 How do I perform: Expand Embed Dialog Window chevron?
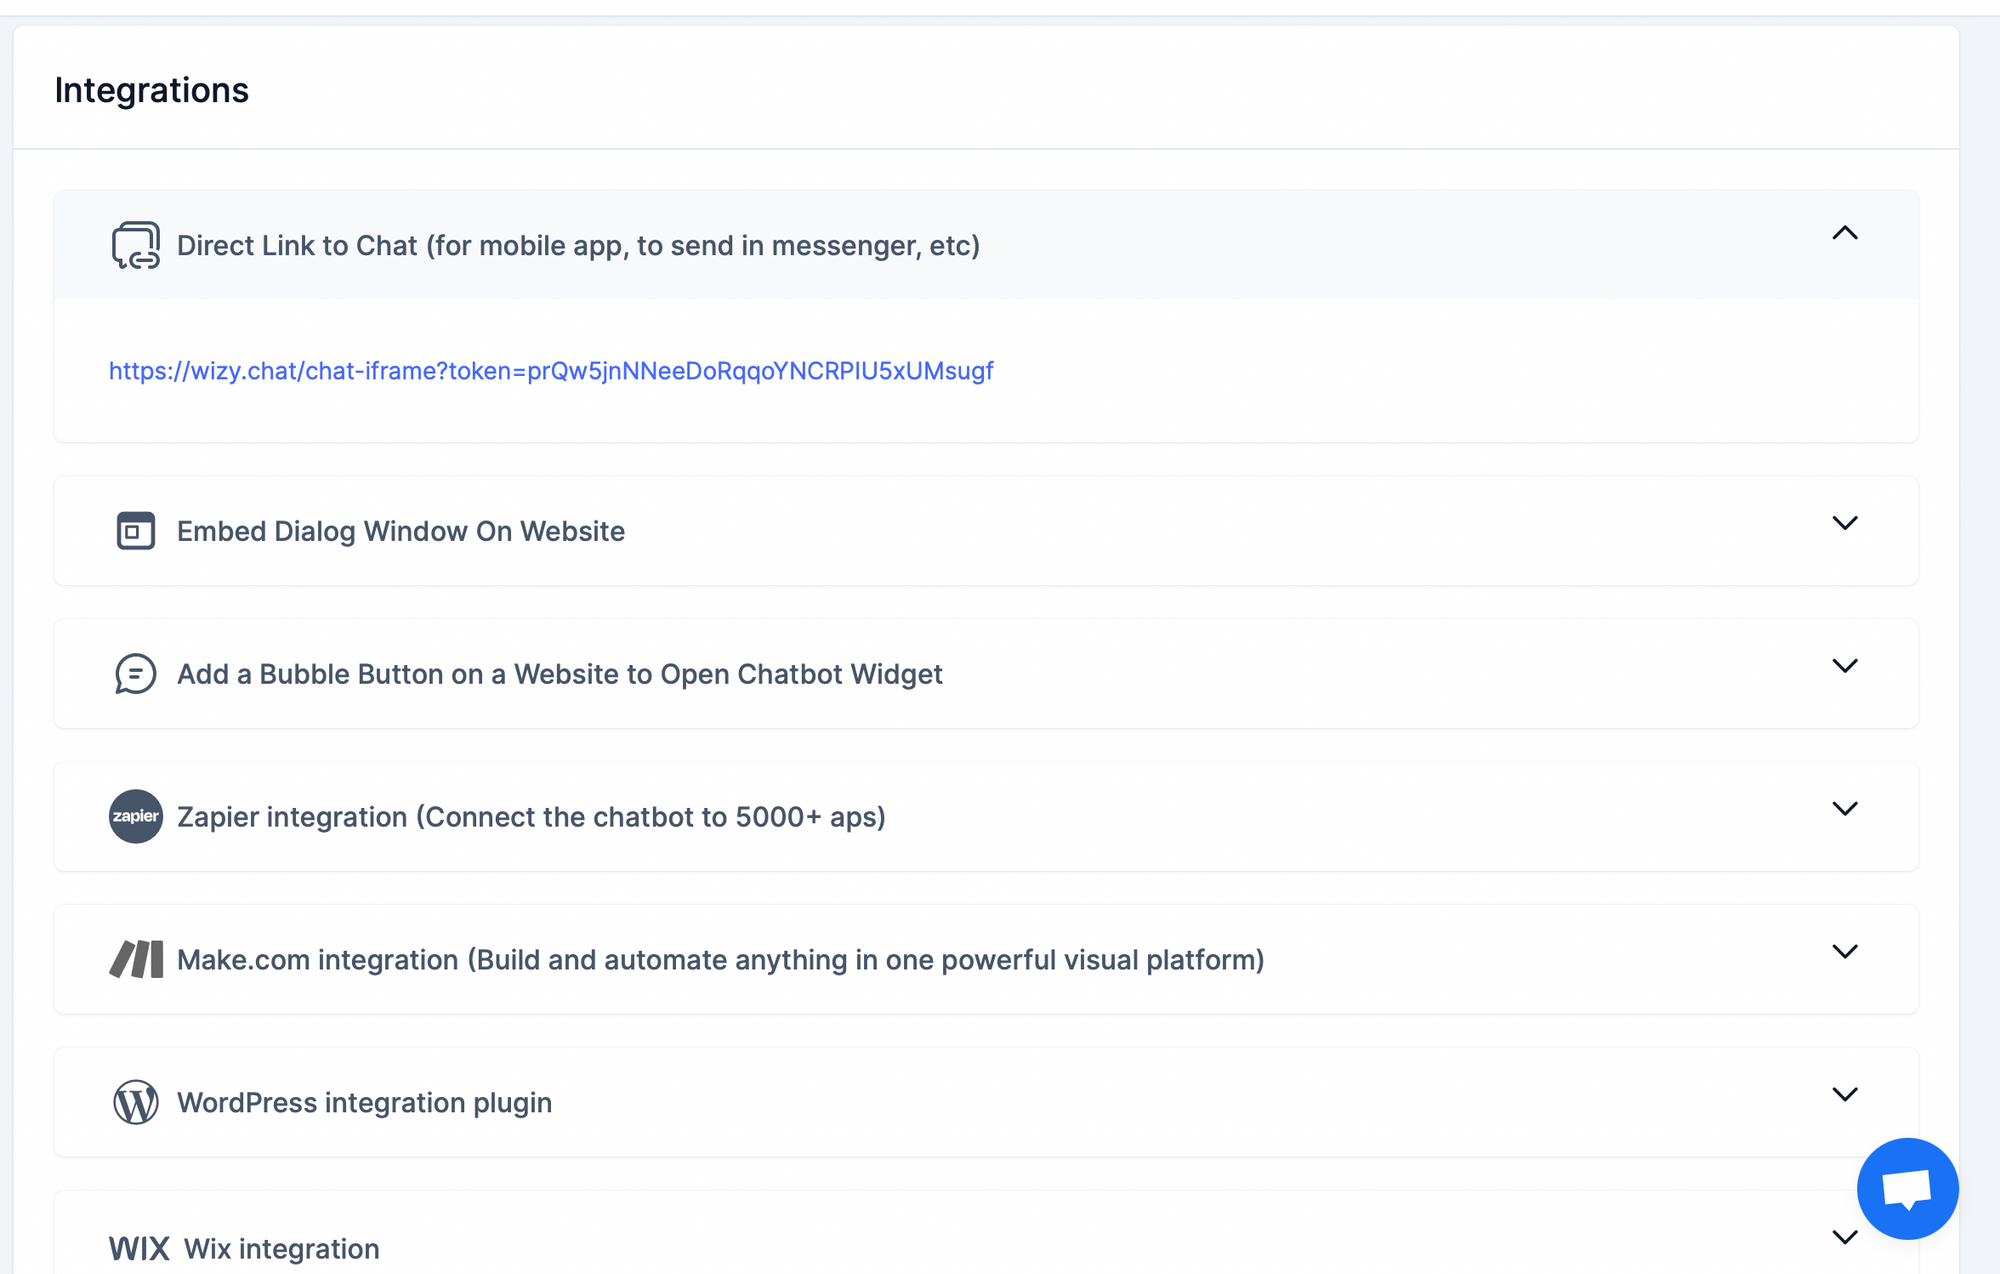pyautogui.click(x=1844, y=523)
